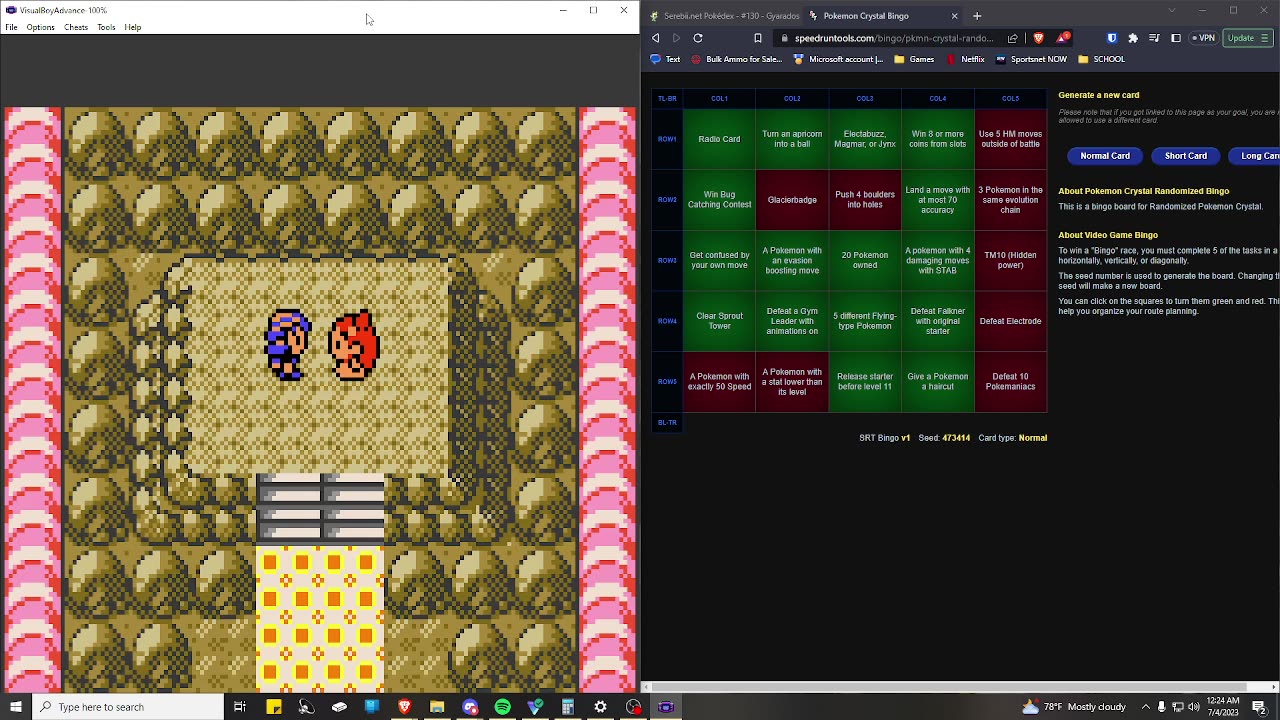Toggle the Win Bug Catching Contest square
This screenshot has height=720, width=1280.
coord(719,200)
